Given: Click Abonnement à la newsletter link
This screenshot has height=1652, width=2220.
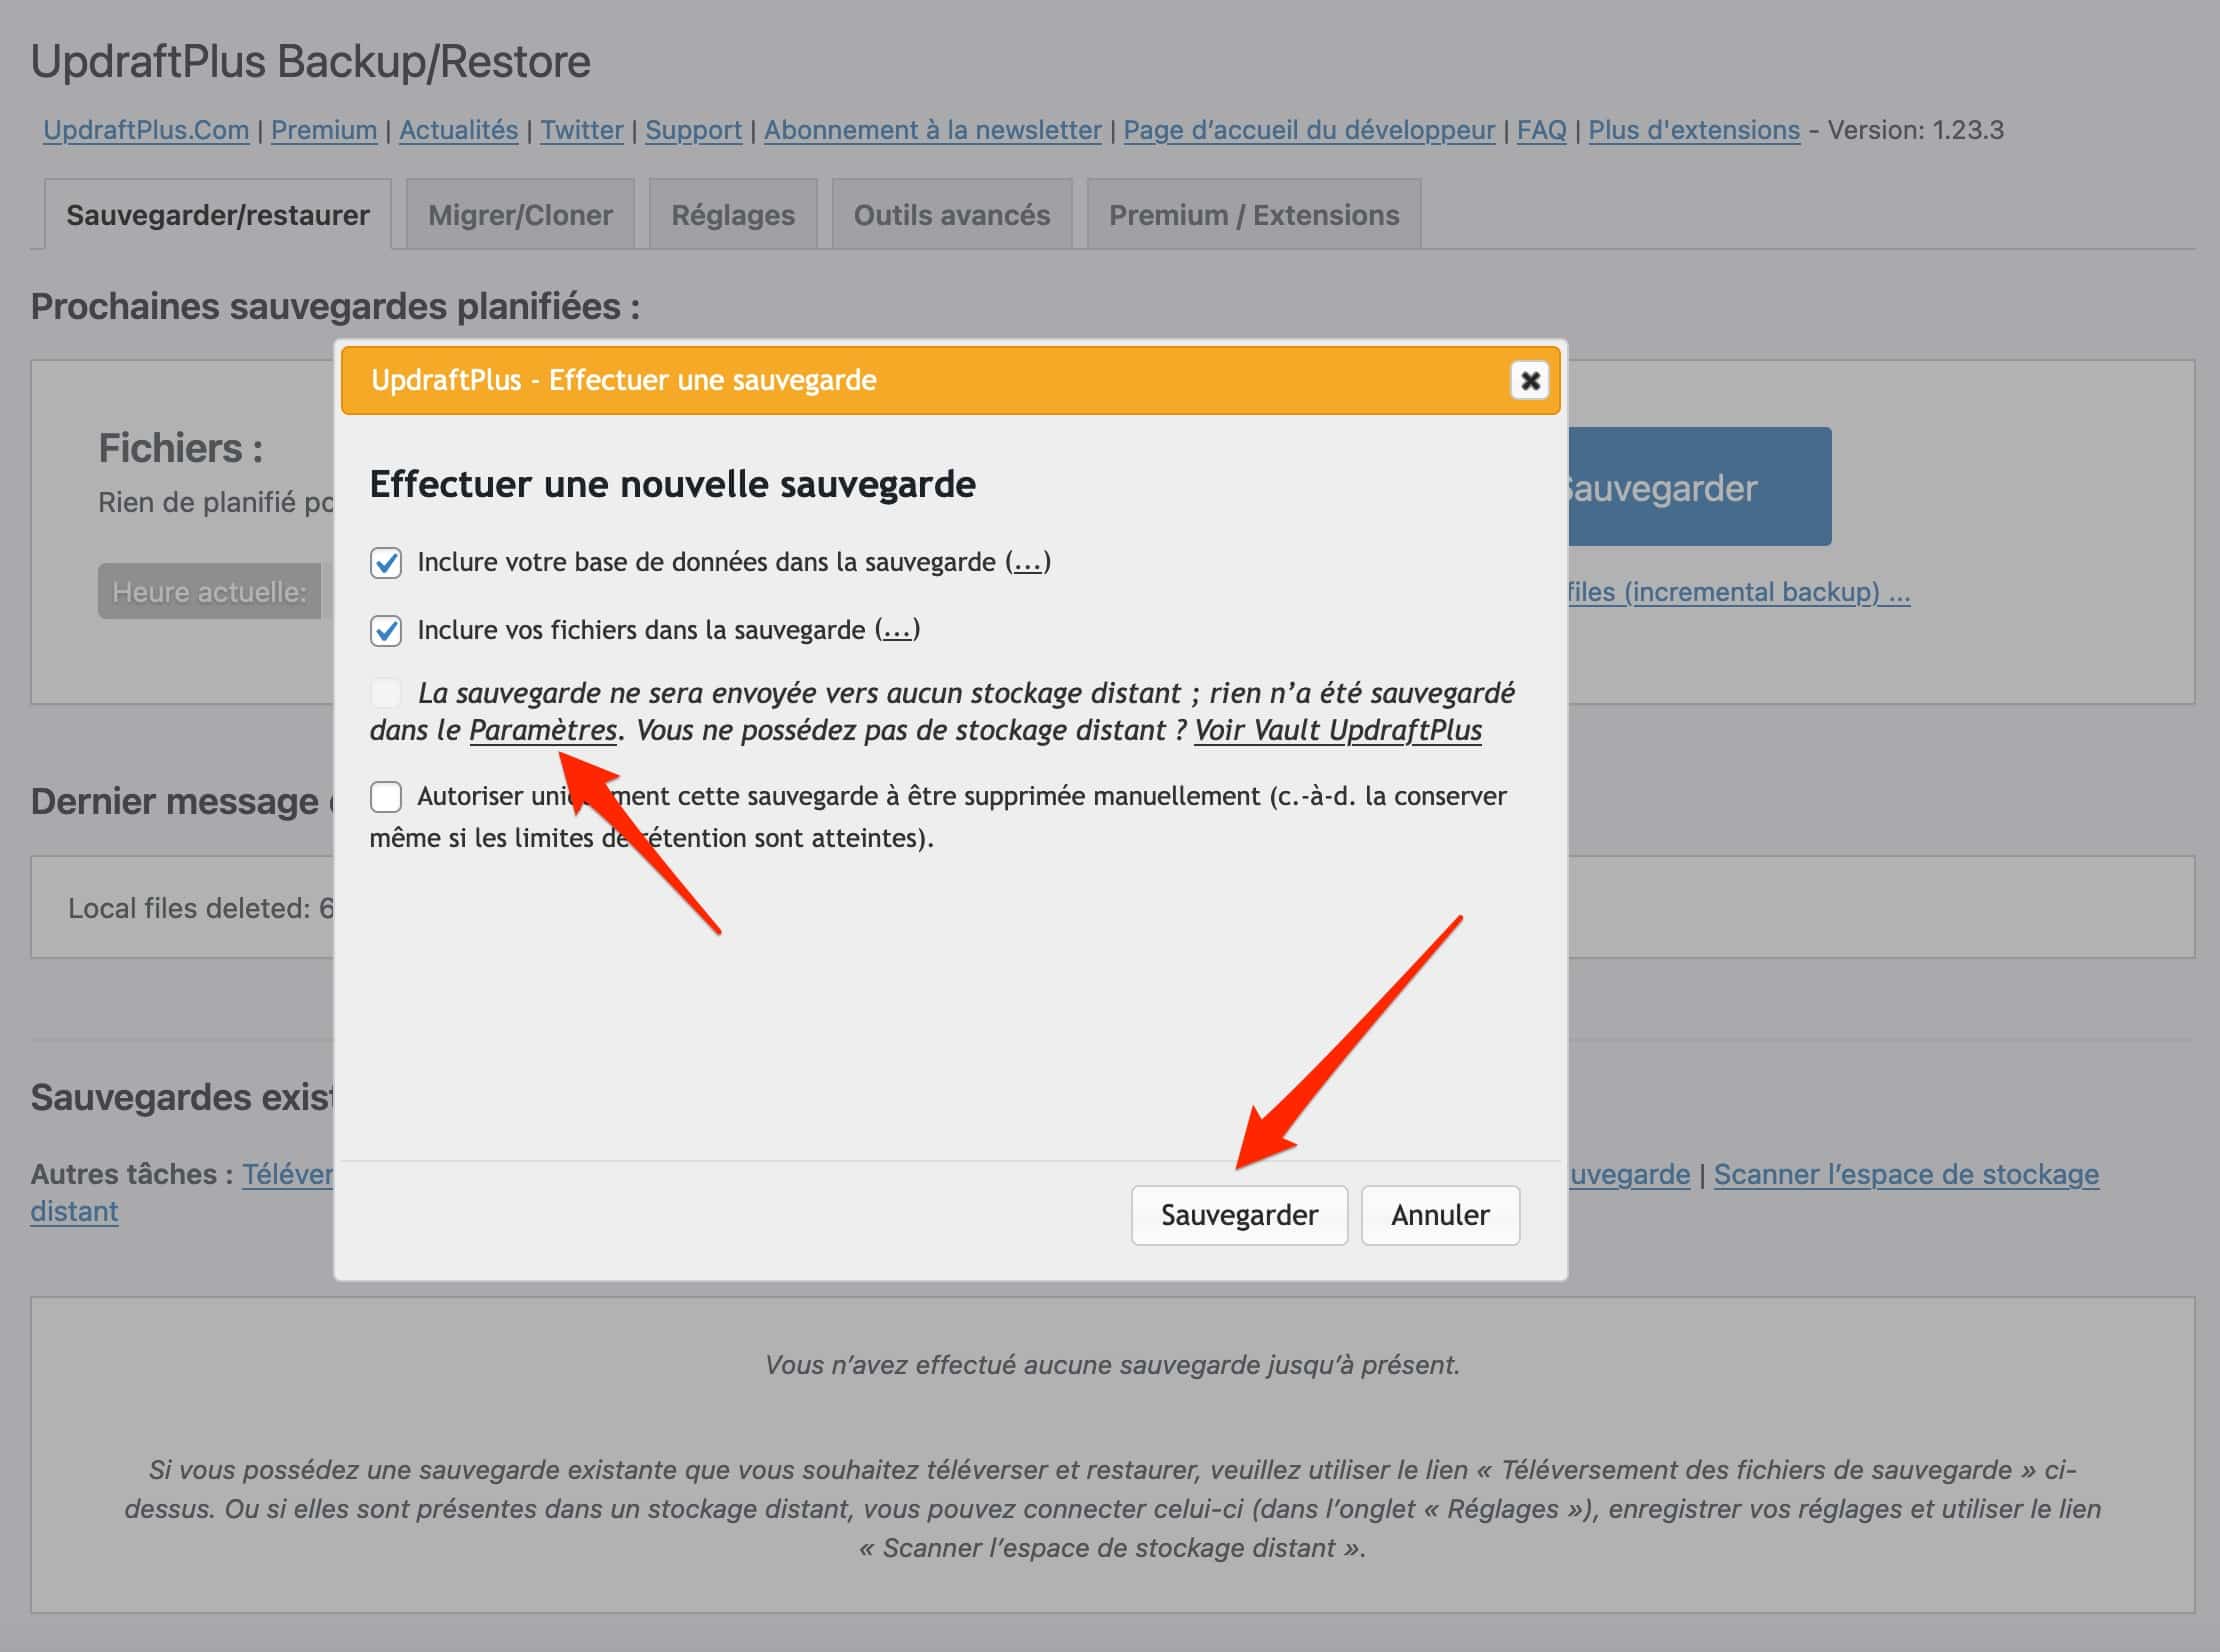Looking at the screenshot, I should tap(933, 130).
